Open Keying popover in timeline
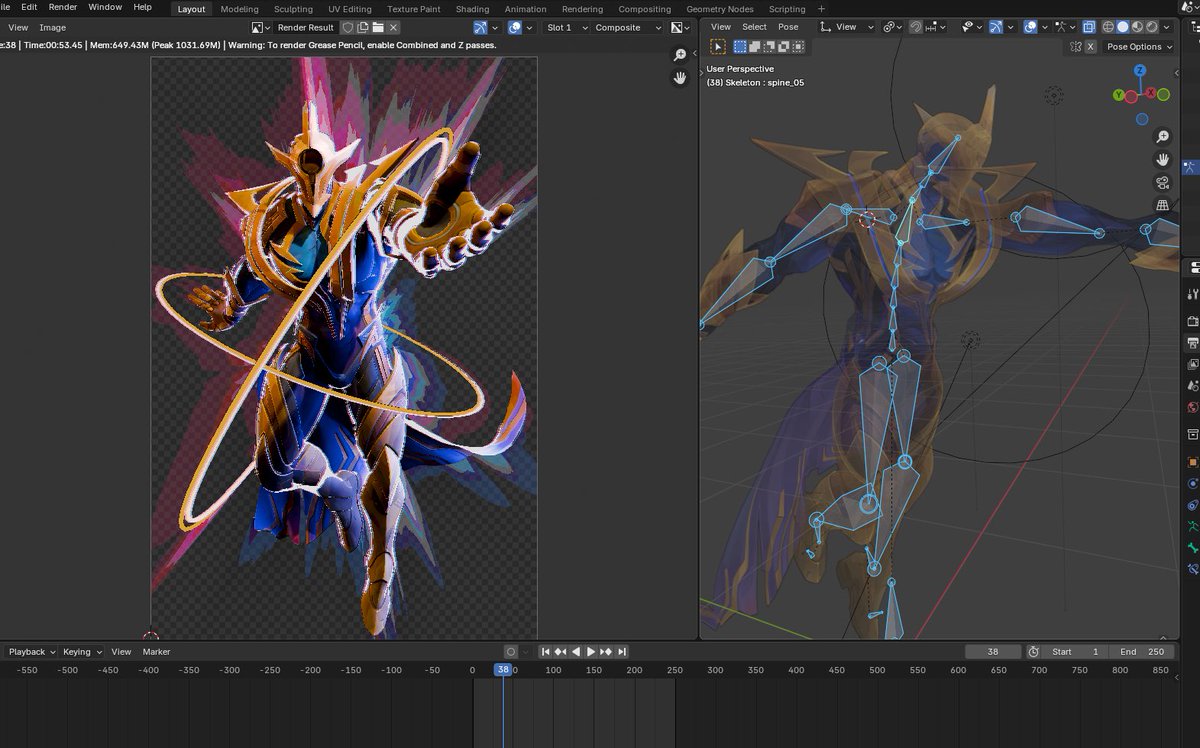The width and height of the screenshot is (1200, 748). [81, 652]
